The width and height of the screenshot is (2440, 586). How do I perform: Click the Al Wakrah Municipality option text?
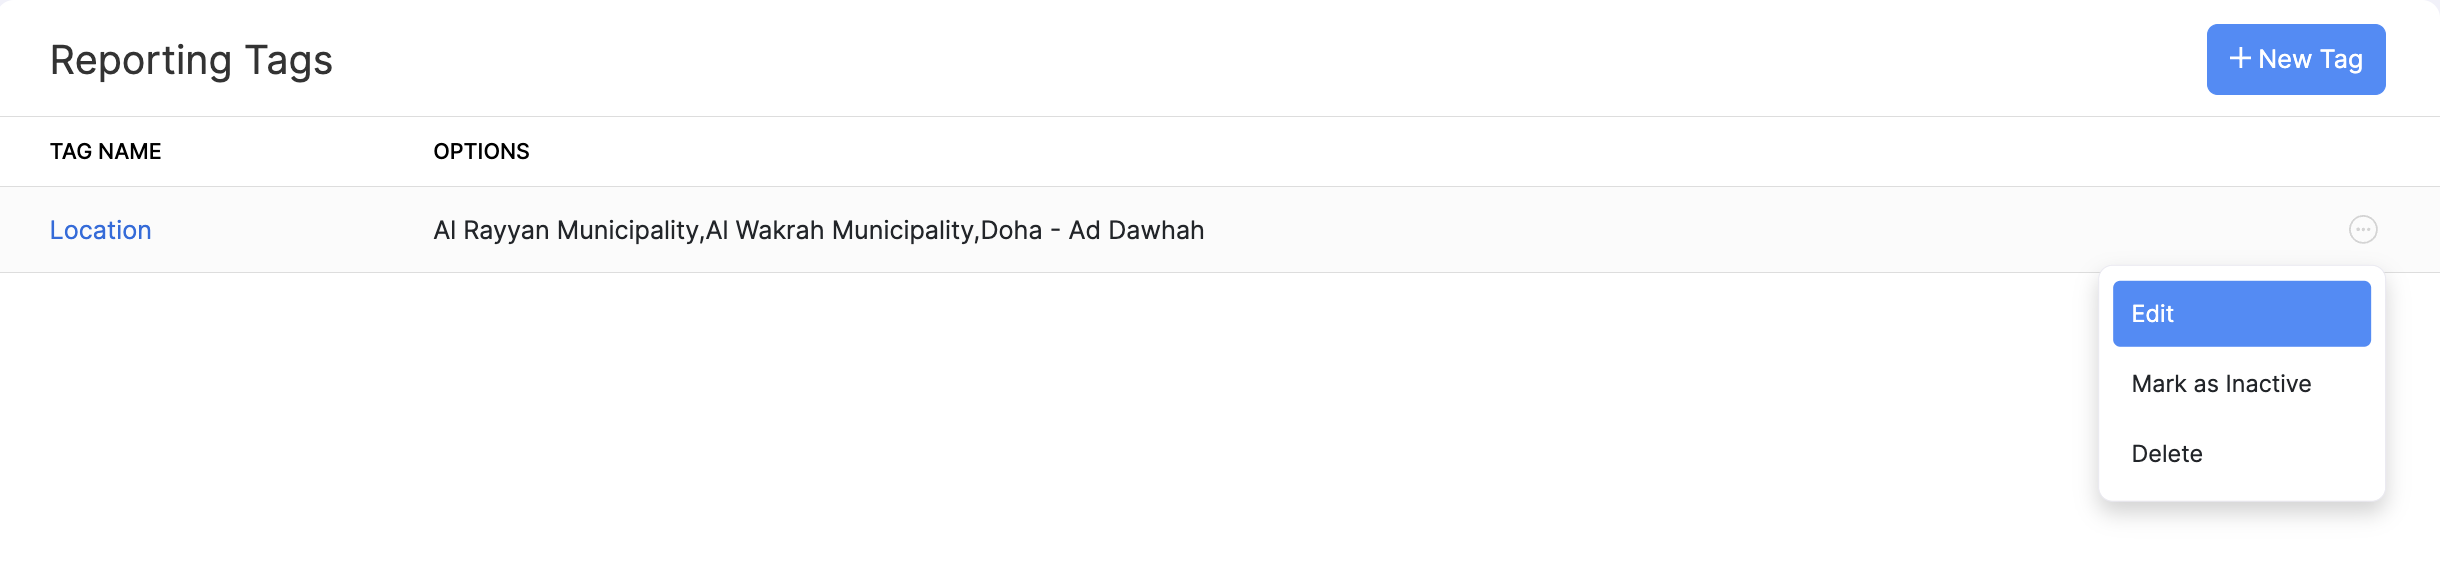point(840,230)
